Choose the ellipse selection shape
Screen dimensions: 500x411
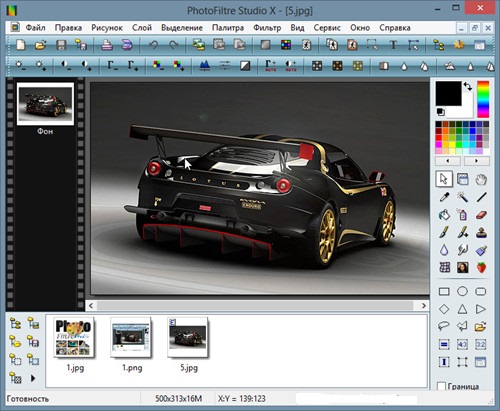tap(462, 292)
